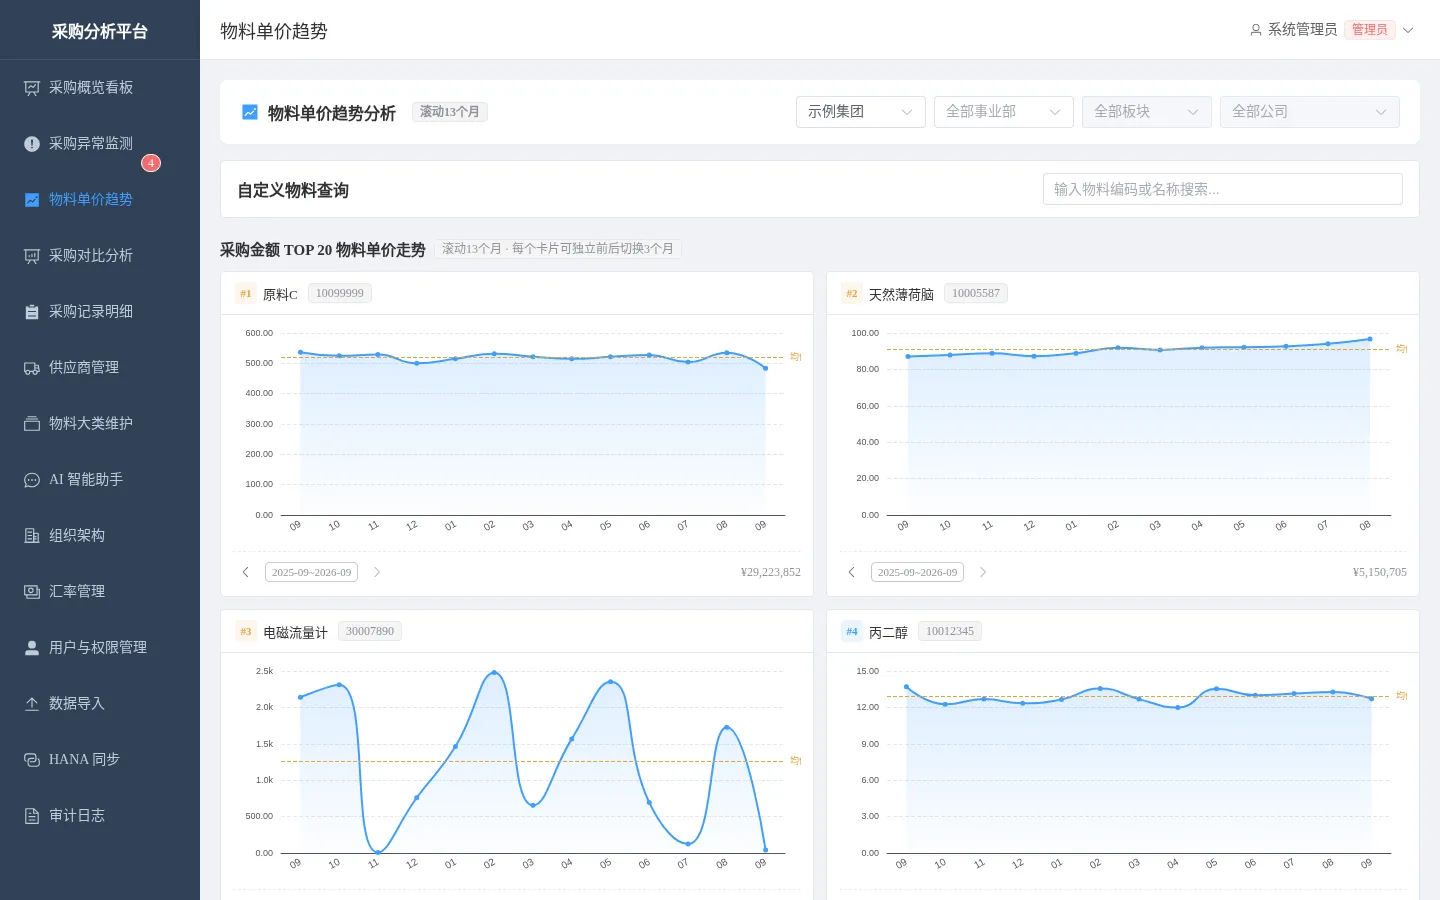Click material code 30007890 on 电磁流量计 card
The width and height of the screenshot is (1440, 900).
coord(370,631)
